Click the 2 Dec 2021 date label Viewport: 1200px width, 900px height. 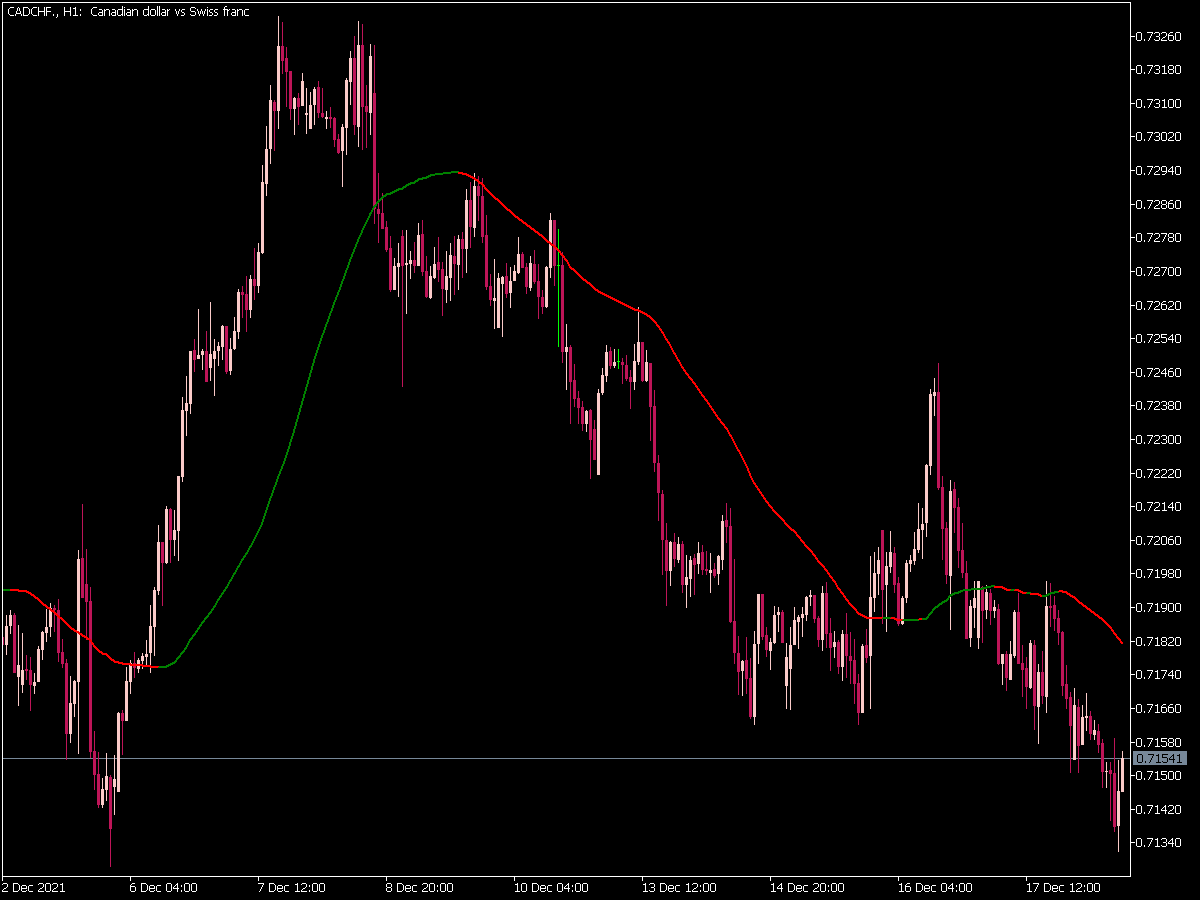coord(31,887)
